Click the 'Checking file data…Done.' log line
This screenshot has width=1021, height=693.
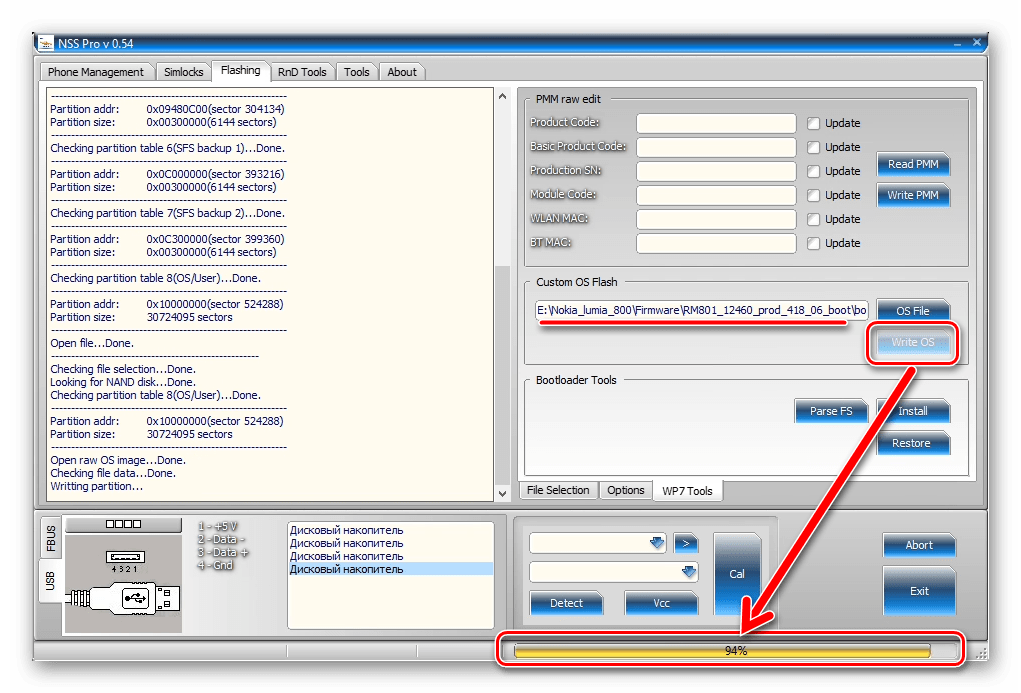[114, 474]
